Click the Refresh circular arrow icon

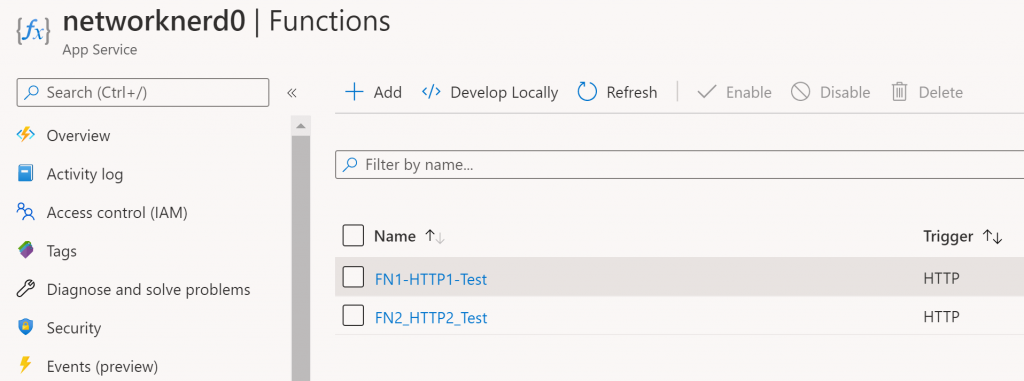(x=587, y=92)
